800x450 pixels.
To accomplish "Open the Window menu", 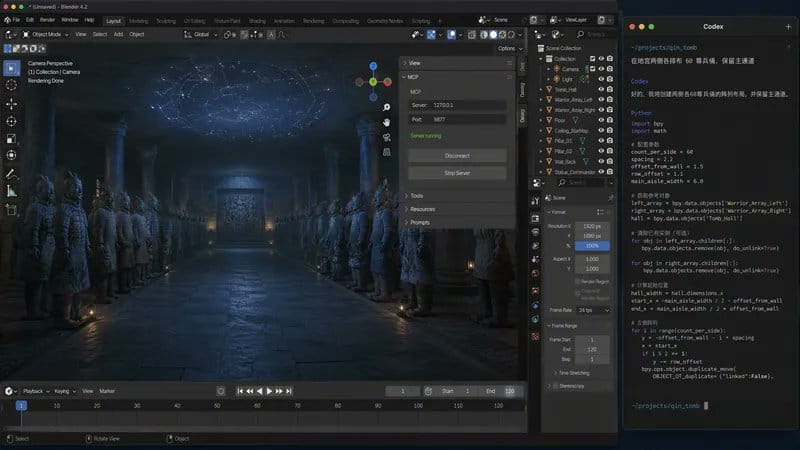I will tap(70, 20).
